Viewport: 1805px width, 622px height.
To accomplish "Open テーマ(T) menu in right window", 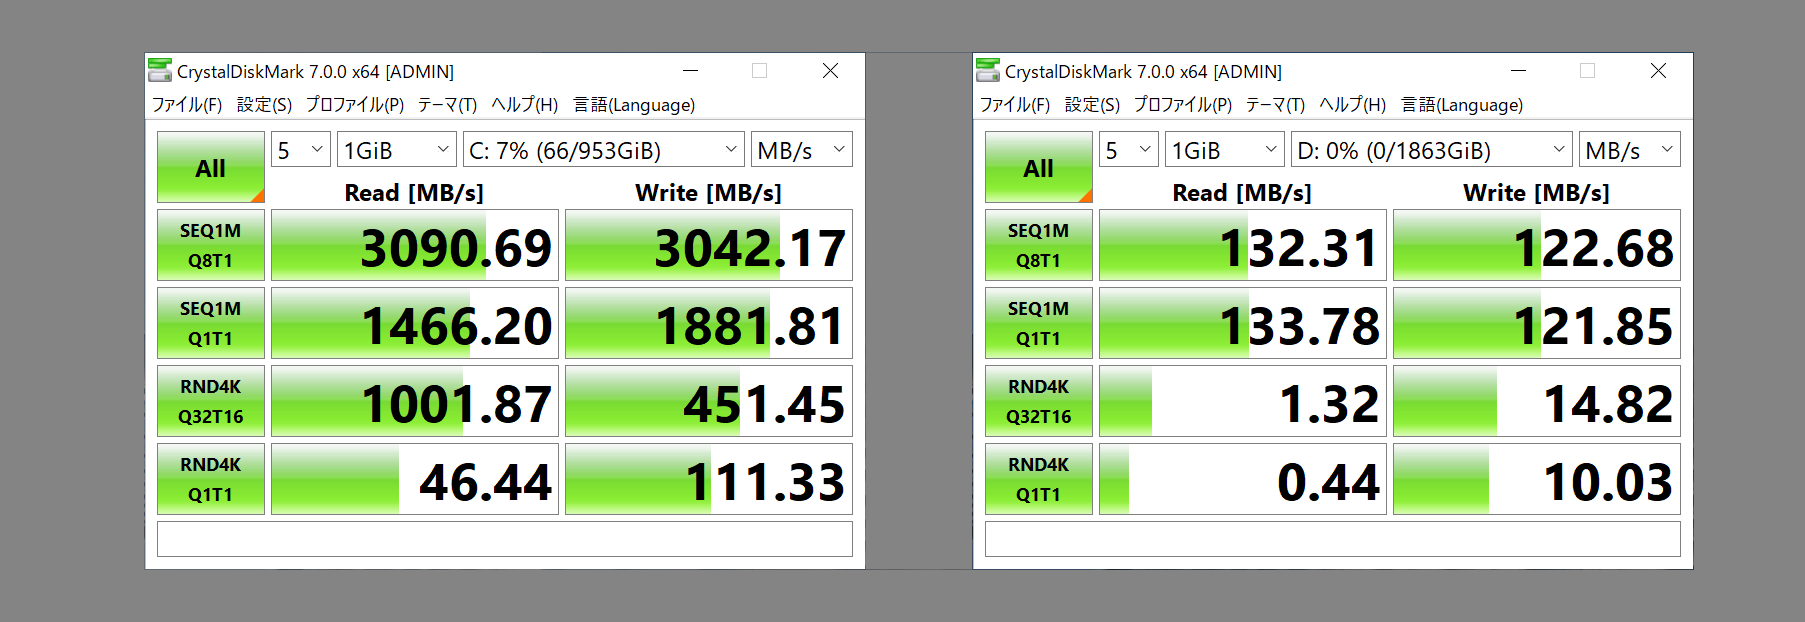I will (x=1275, y=105).
